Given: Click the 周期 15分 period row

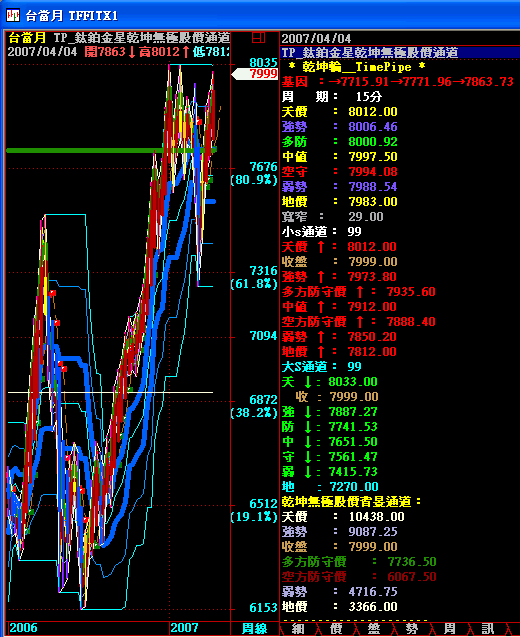Looking at the screenshot, I should pyautogui.click(x=332, y=97).
